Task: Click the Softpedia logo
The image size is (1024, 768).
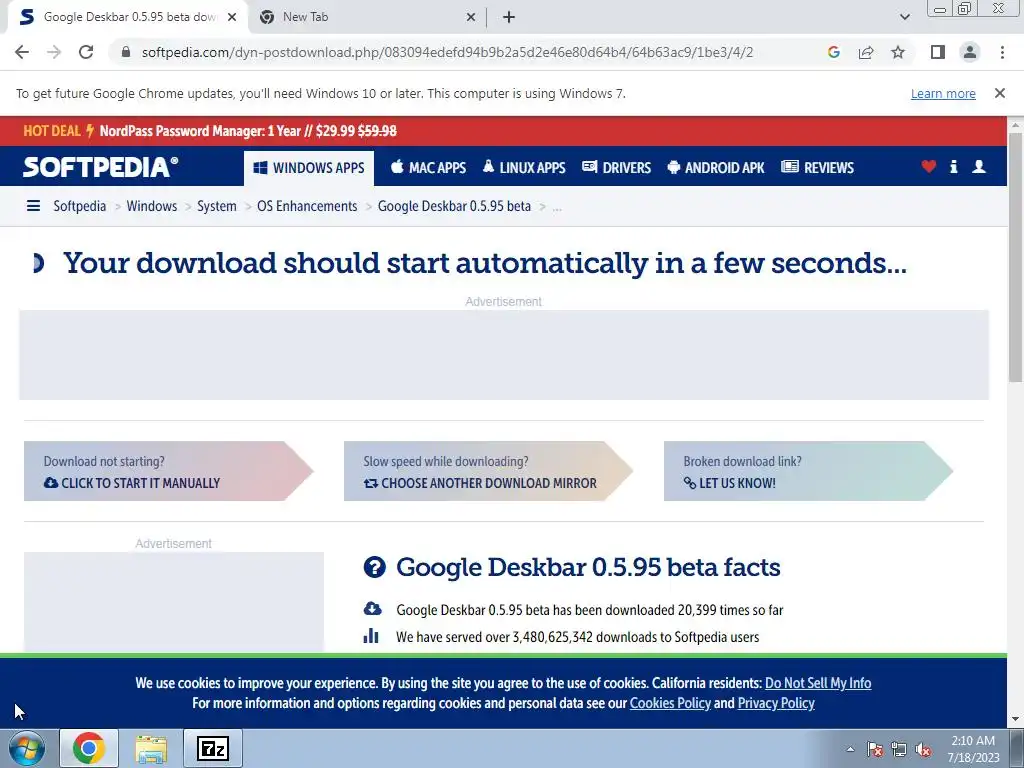Action: click(x=101, y=167)
